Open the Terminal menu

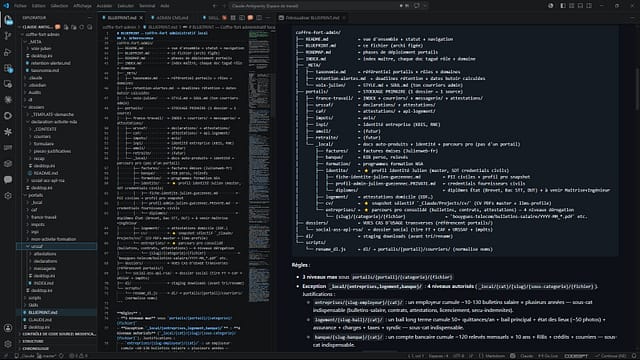(x=147, y=6)
